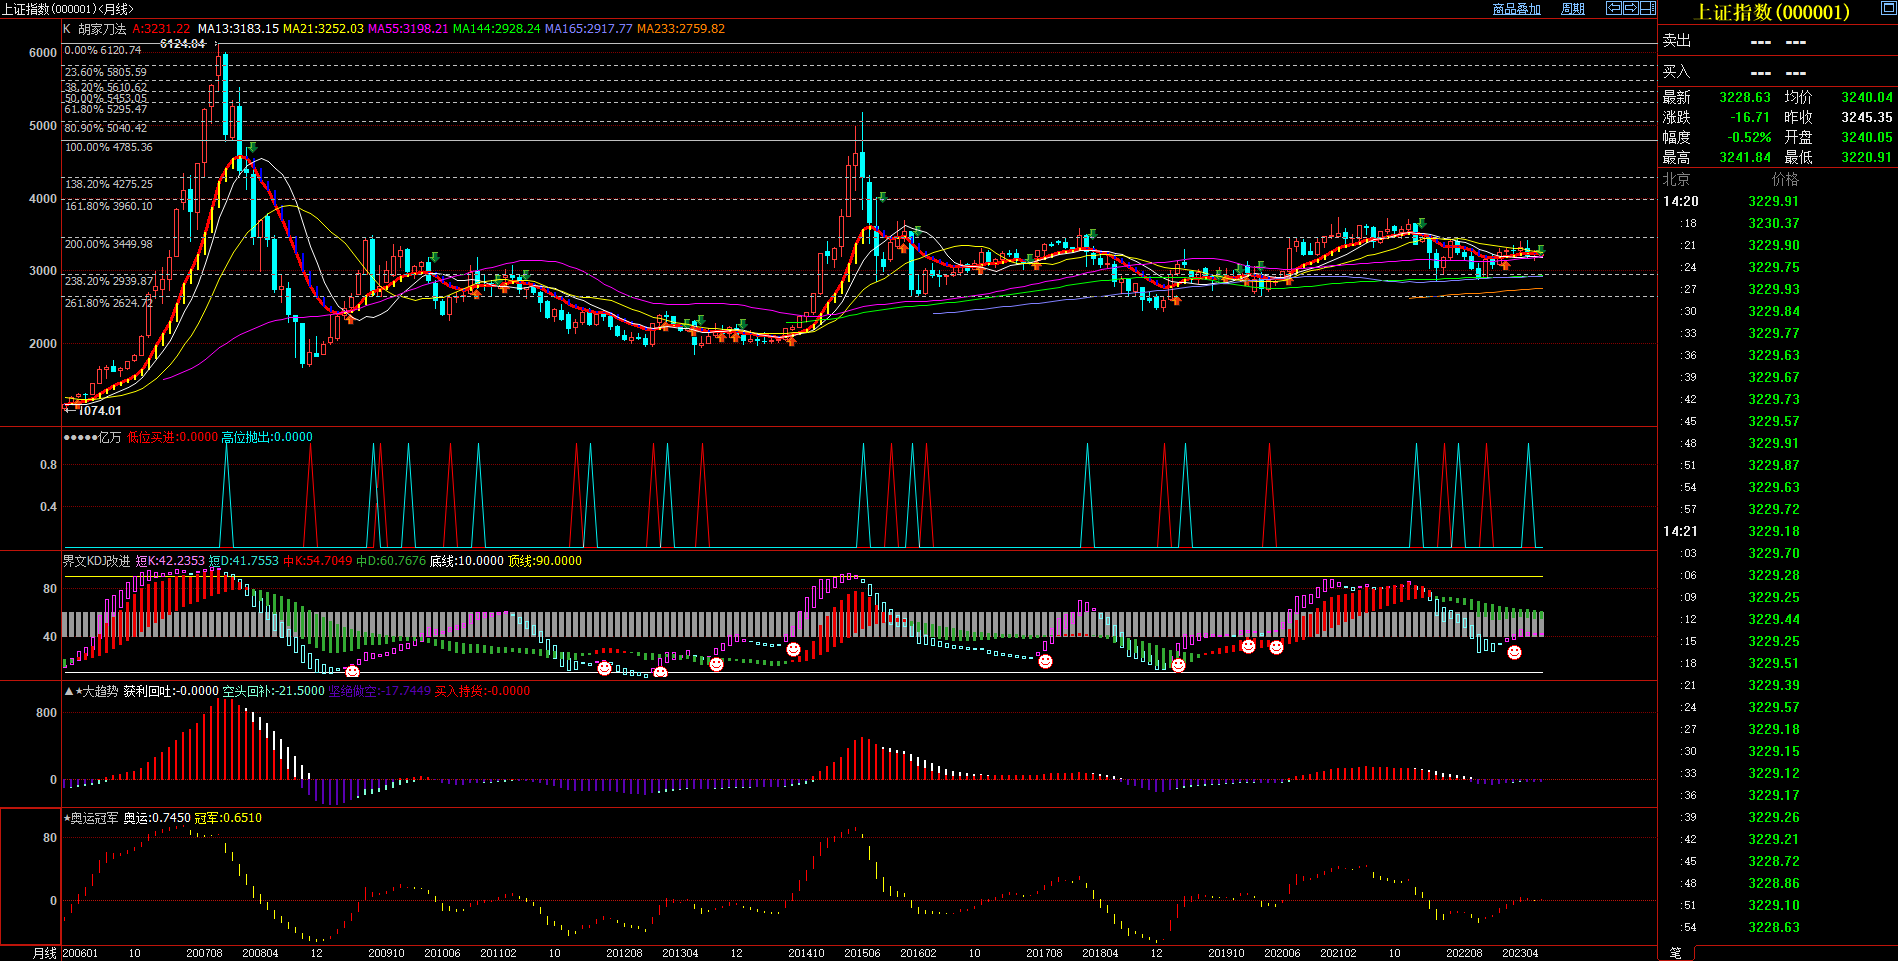The height and width of the screenshot is (961, 1898).
Task: Select the 界文KD改进 indicator label
Action: (97, 561)
